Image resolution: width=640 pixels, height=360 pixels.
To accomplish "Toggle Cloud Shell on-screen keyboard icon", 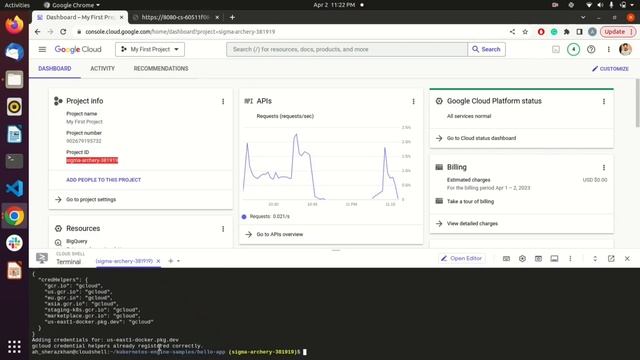I will (506, 258).
